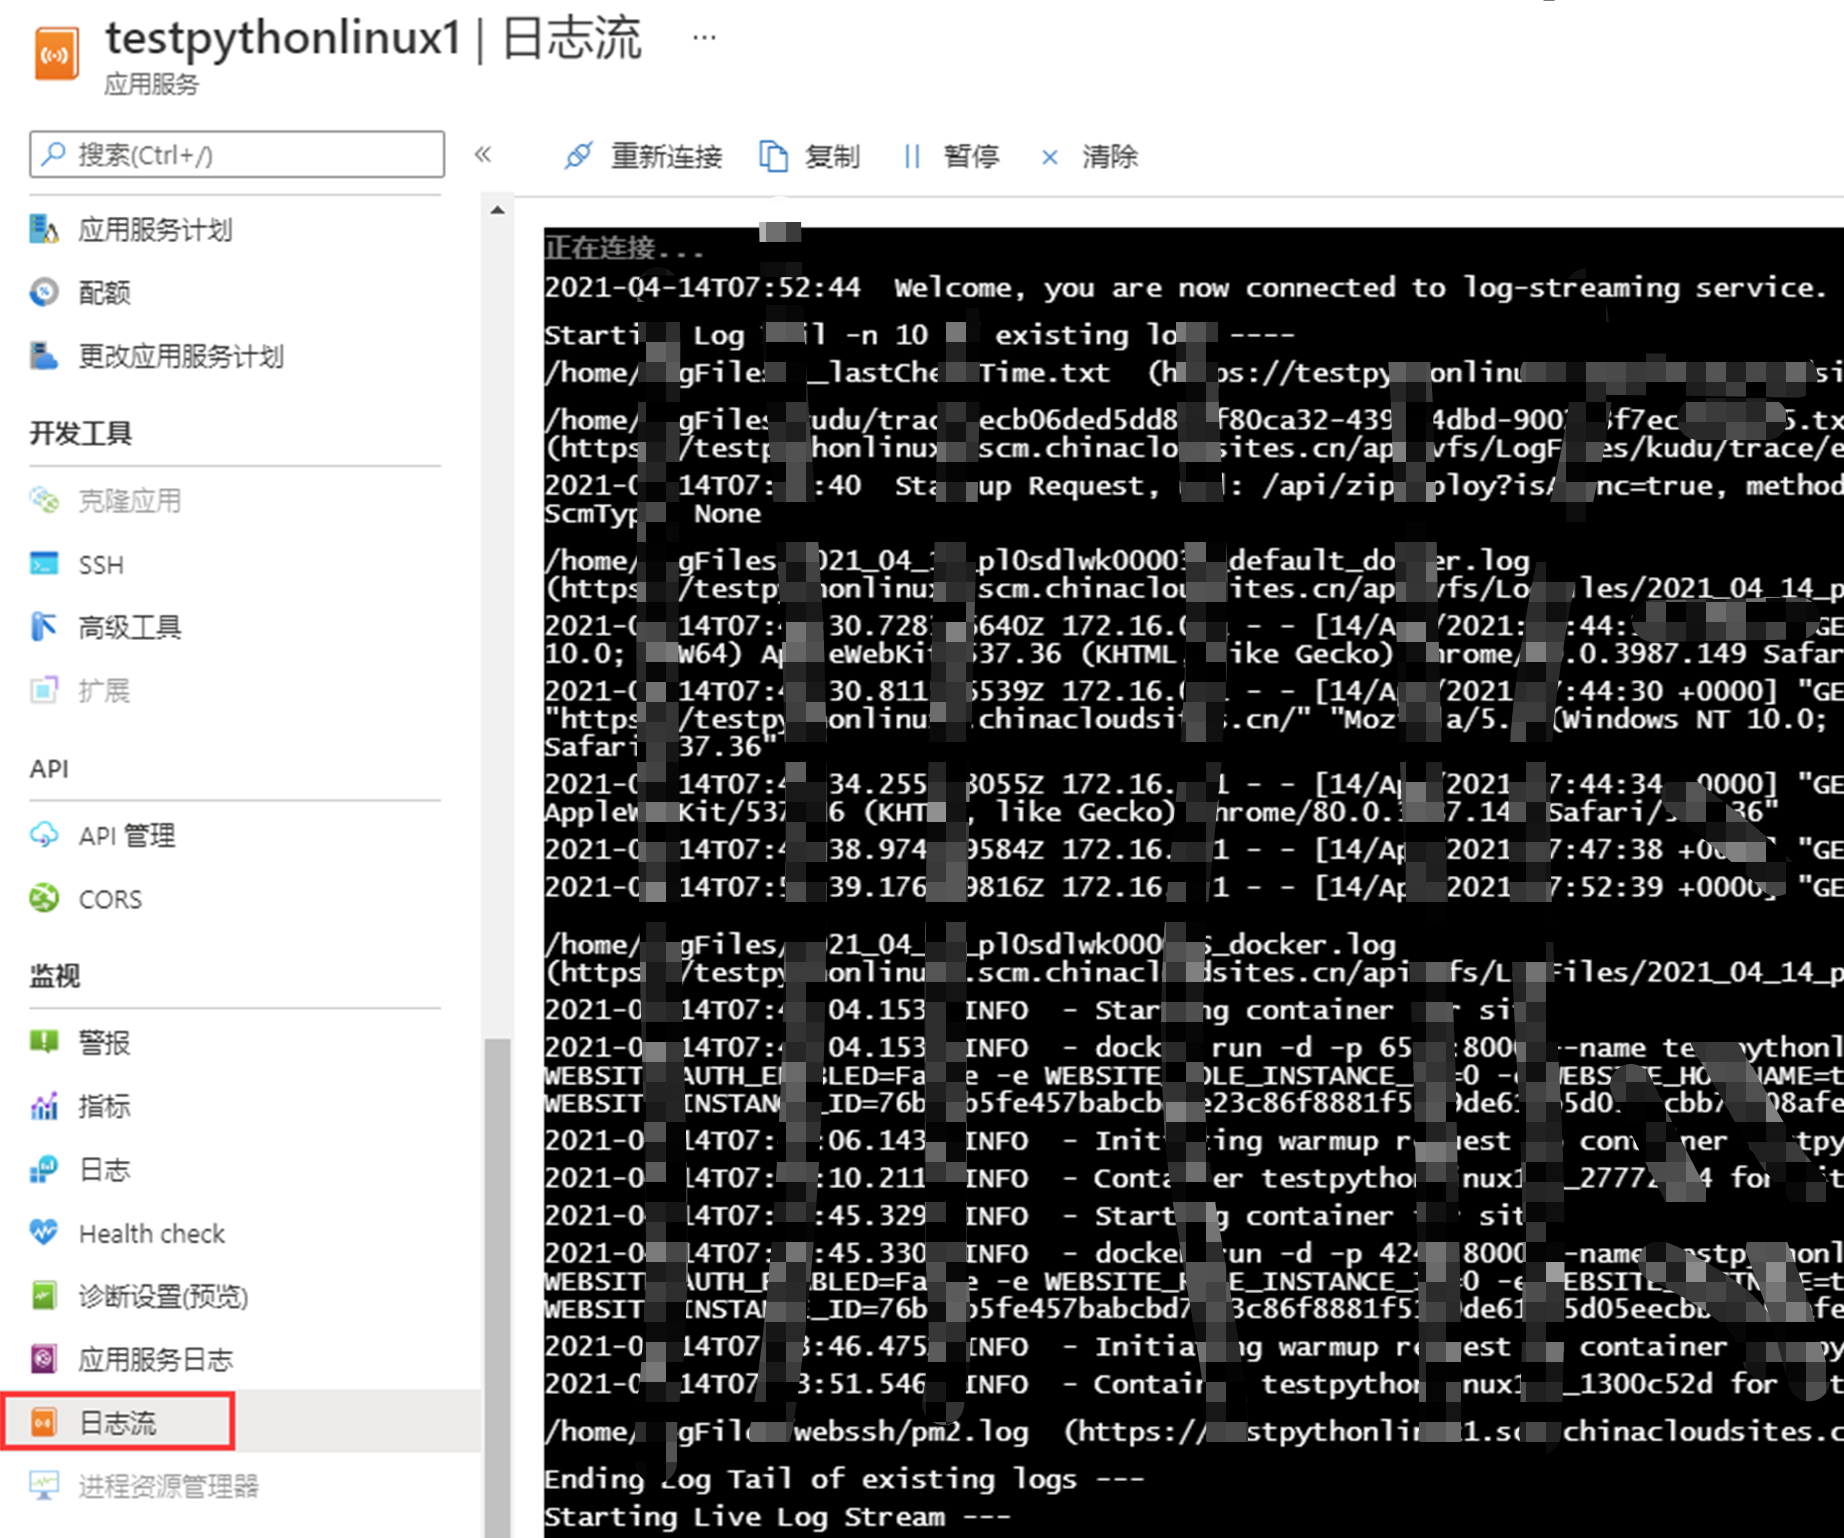The width and height of the screenshot is (1844, 1538).
Task: Open the Health check item
Action: click(151, 1233)
